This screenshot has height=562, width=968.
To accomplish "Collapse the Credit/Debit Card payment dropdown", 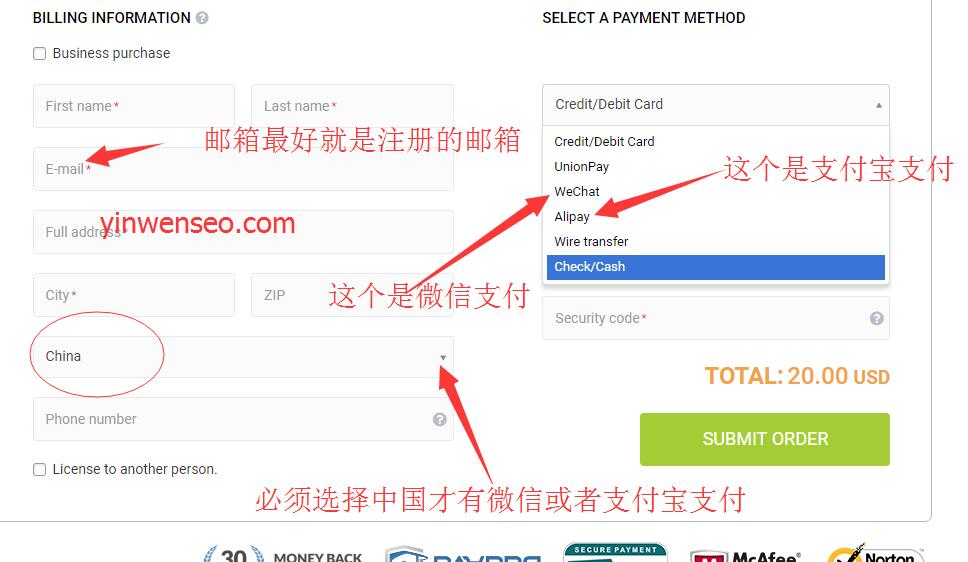I will (716, 105).
